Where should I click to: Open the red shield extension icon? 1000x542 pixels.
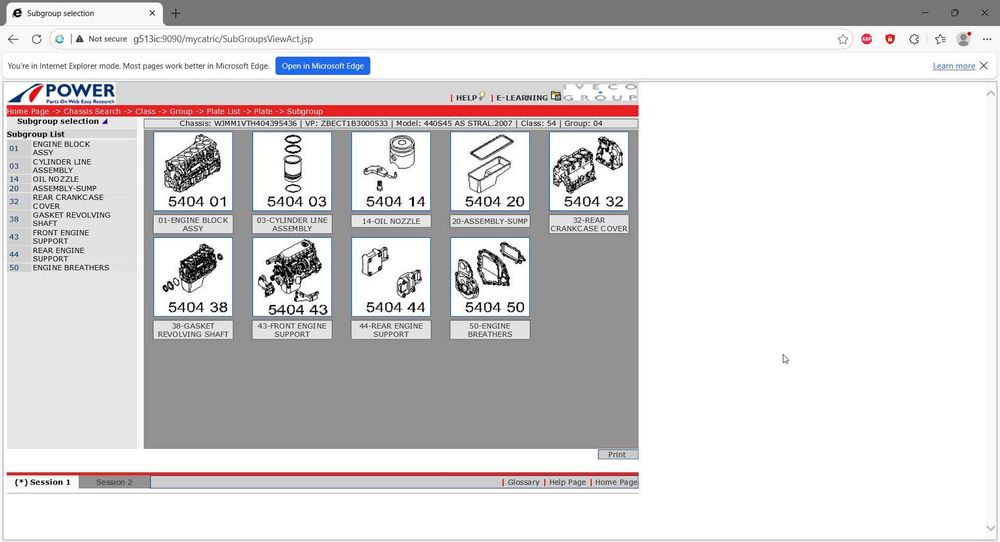890,39
